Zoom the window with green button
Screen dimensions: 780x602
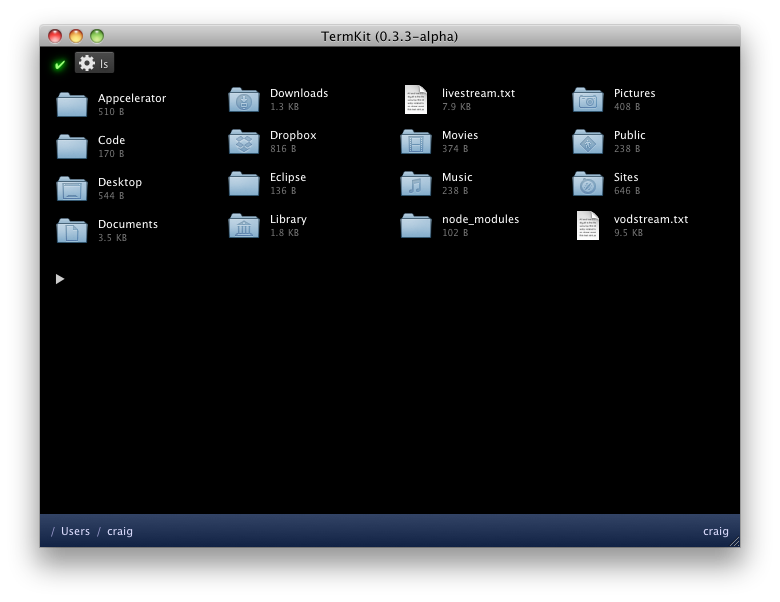(97, 36)
